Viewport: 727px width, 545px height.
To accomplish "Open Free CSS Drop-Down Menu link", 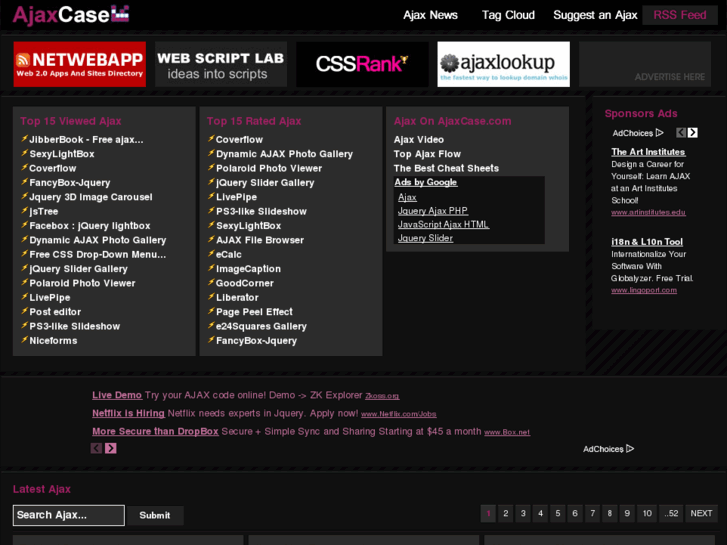I will pyautogui.click(x=97, y=255).
